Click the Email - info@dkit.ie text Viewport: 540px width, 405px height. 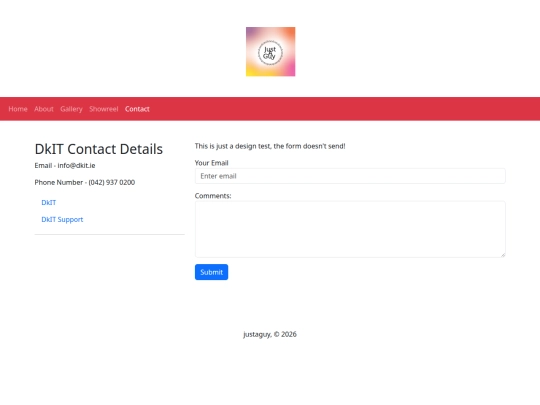65,165
